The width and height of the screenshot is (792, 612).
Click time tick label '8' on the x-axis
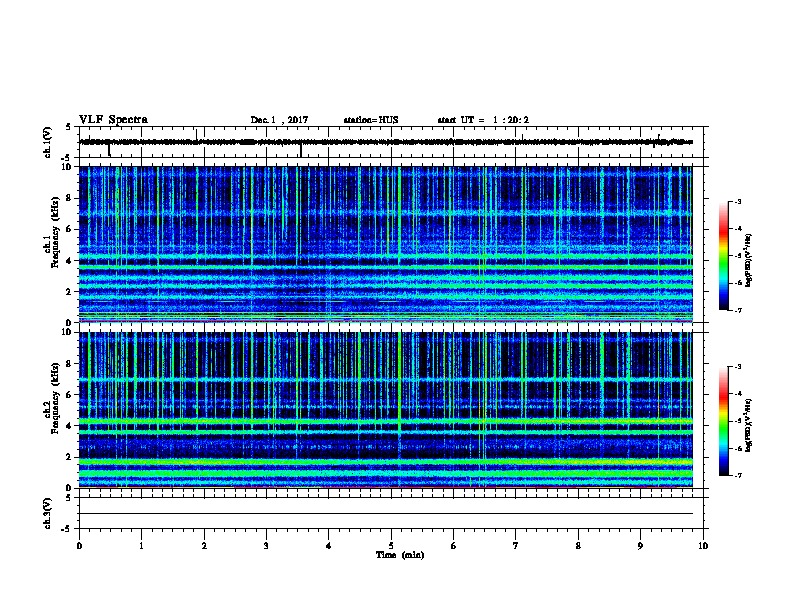click(578, 546)
